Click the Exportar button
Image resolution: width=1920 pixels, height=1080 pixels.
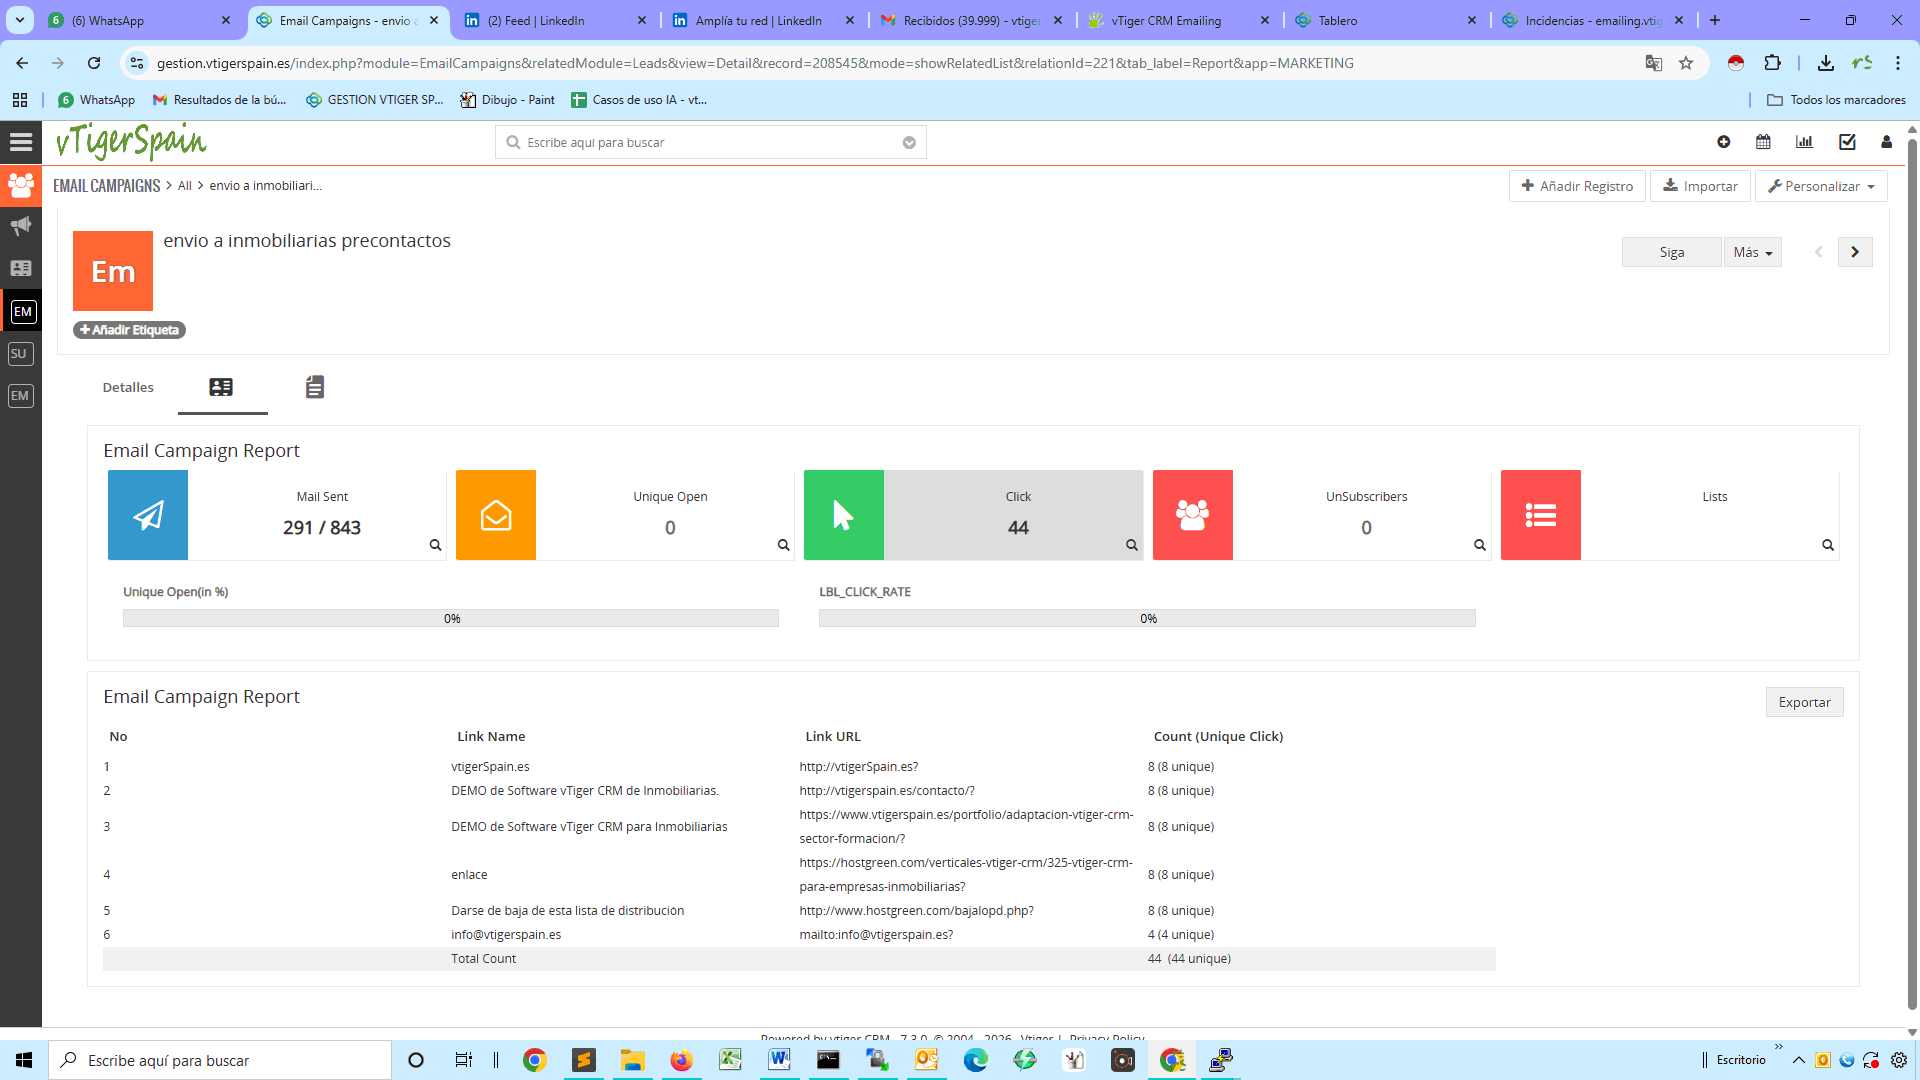(1803, 702)
